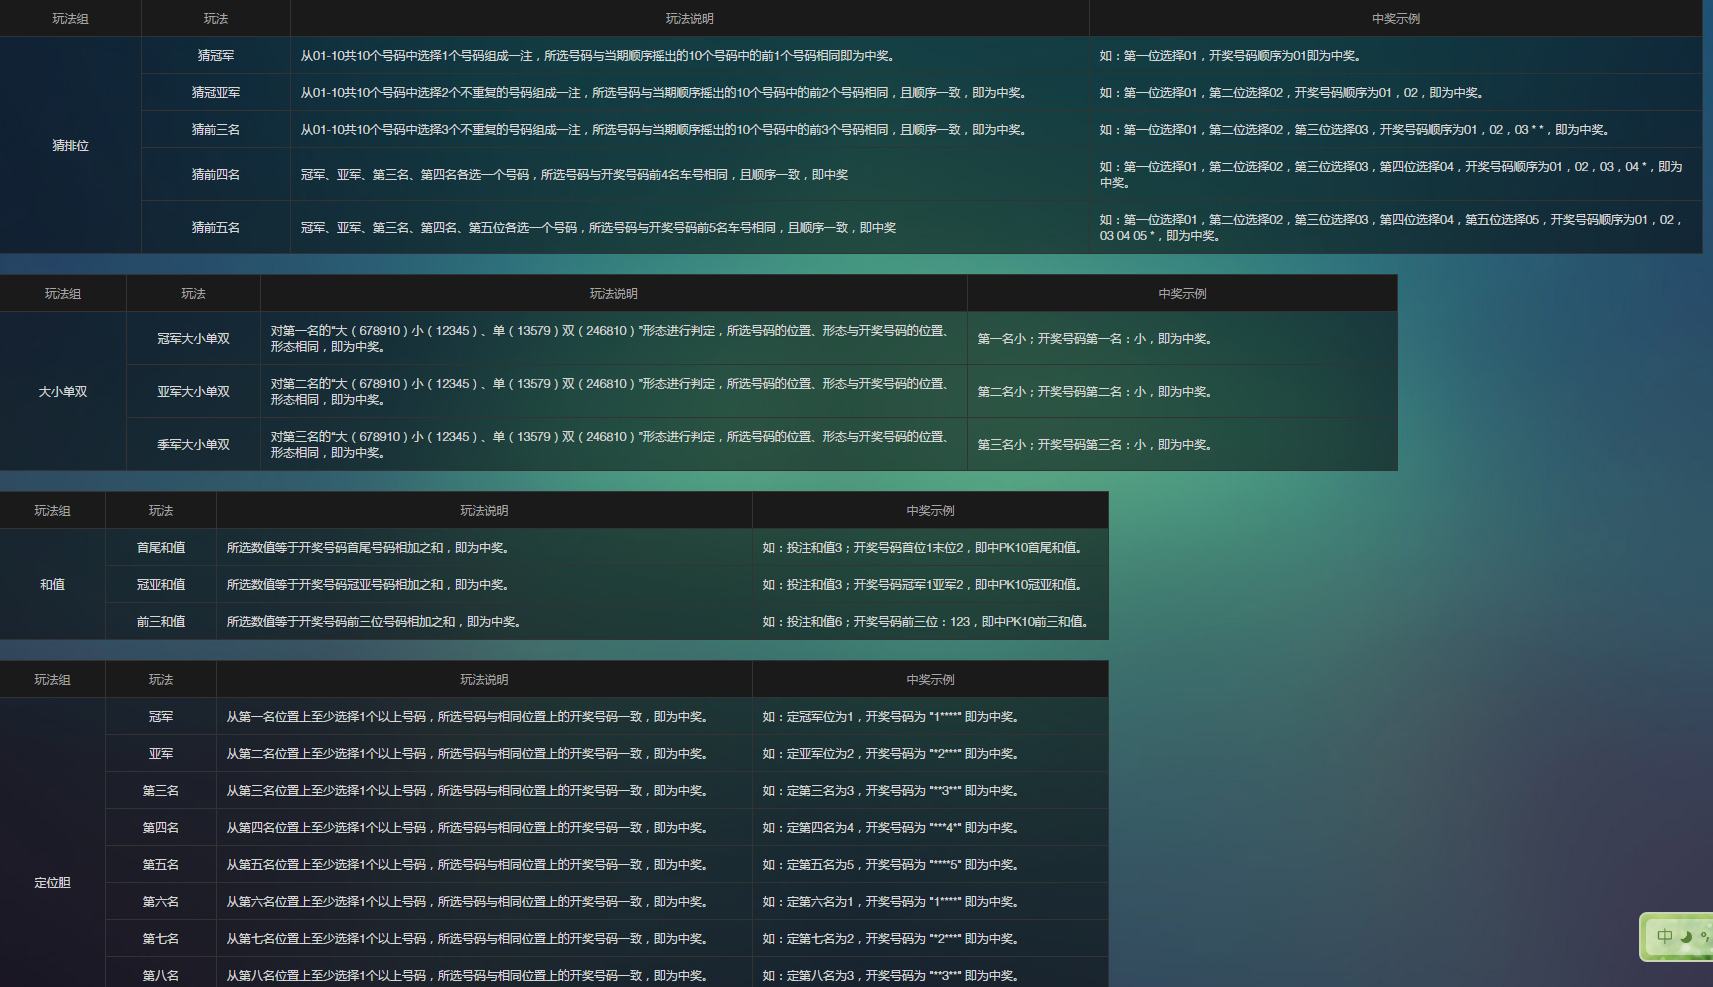Select the "猜排位" group cell

(70, 145)
